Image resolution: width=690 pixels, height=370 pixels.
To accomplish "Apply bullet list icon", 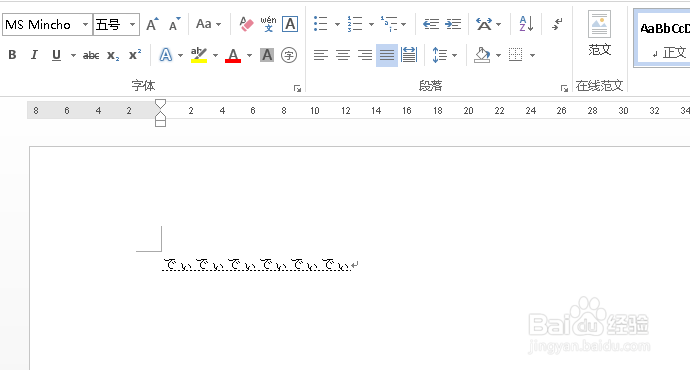I will click(x=321, y=24).
